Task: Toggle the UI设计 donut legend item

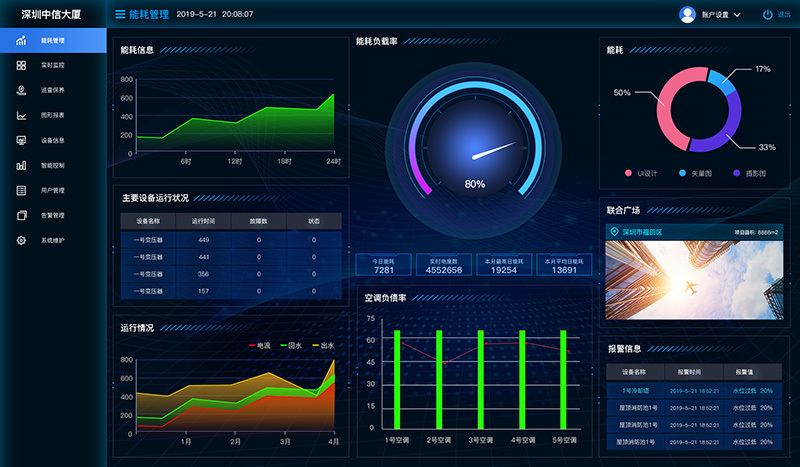Action: pyautogui.click(x=641, y=174)
